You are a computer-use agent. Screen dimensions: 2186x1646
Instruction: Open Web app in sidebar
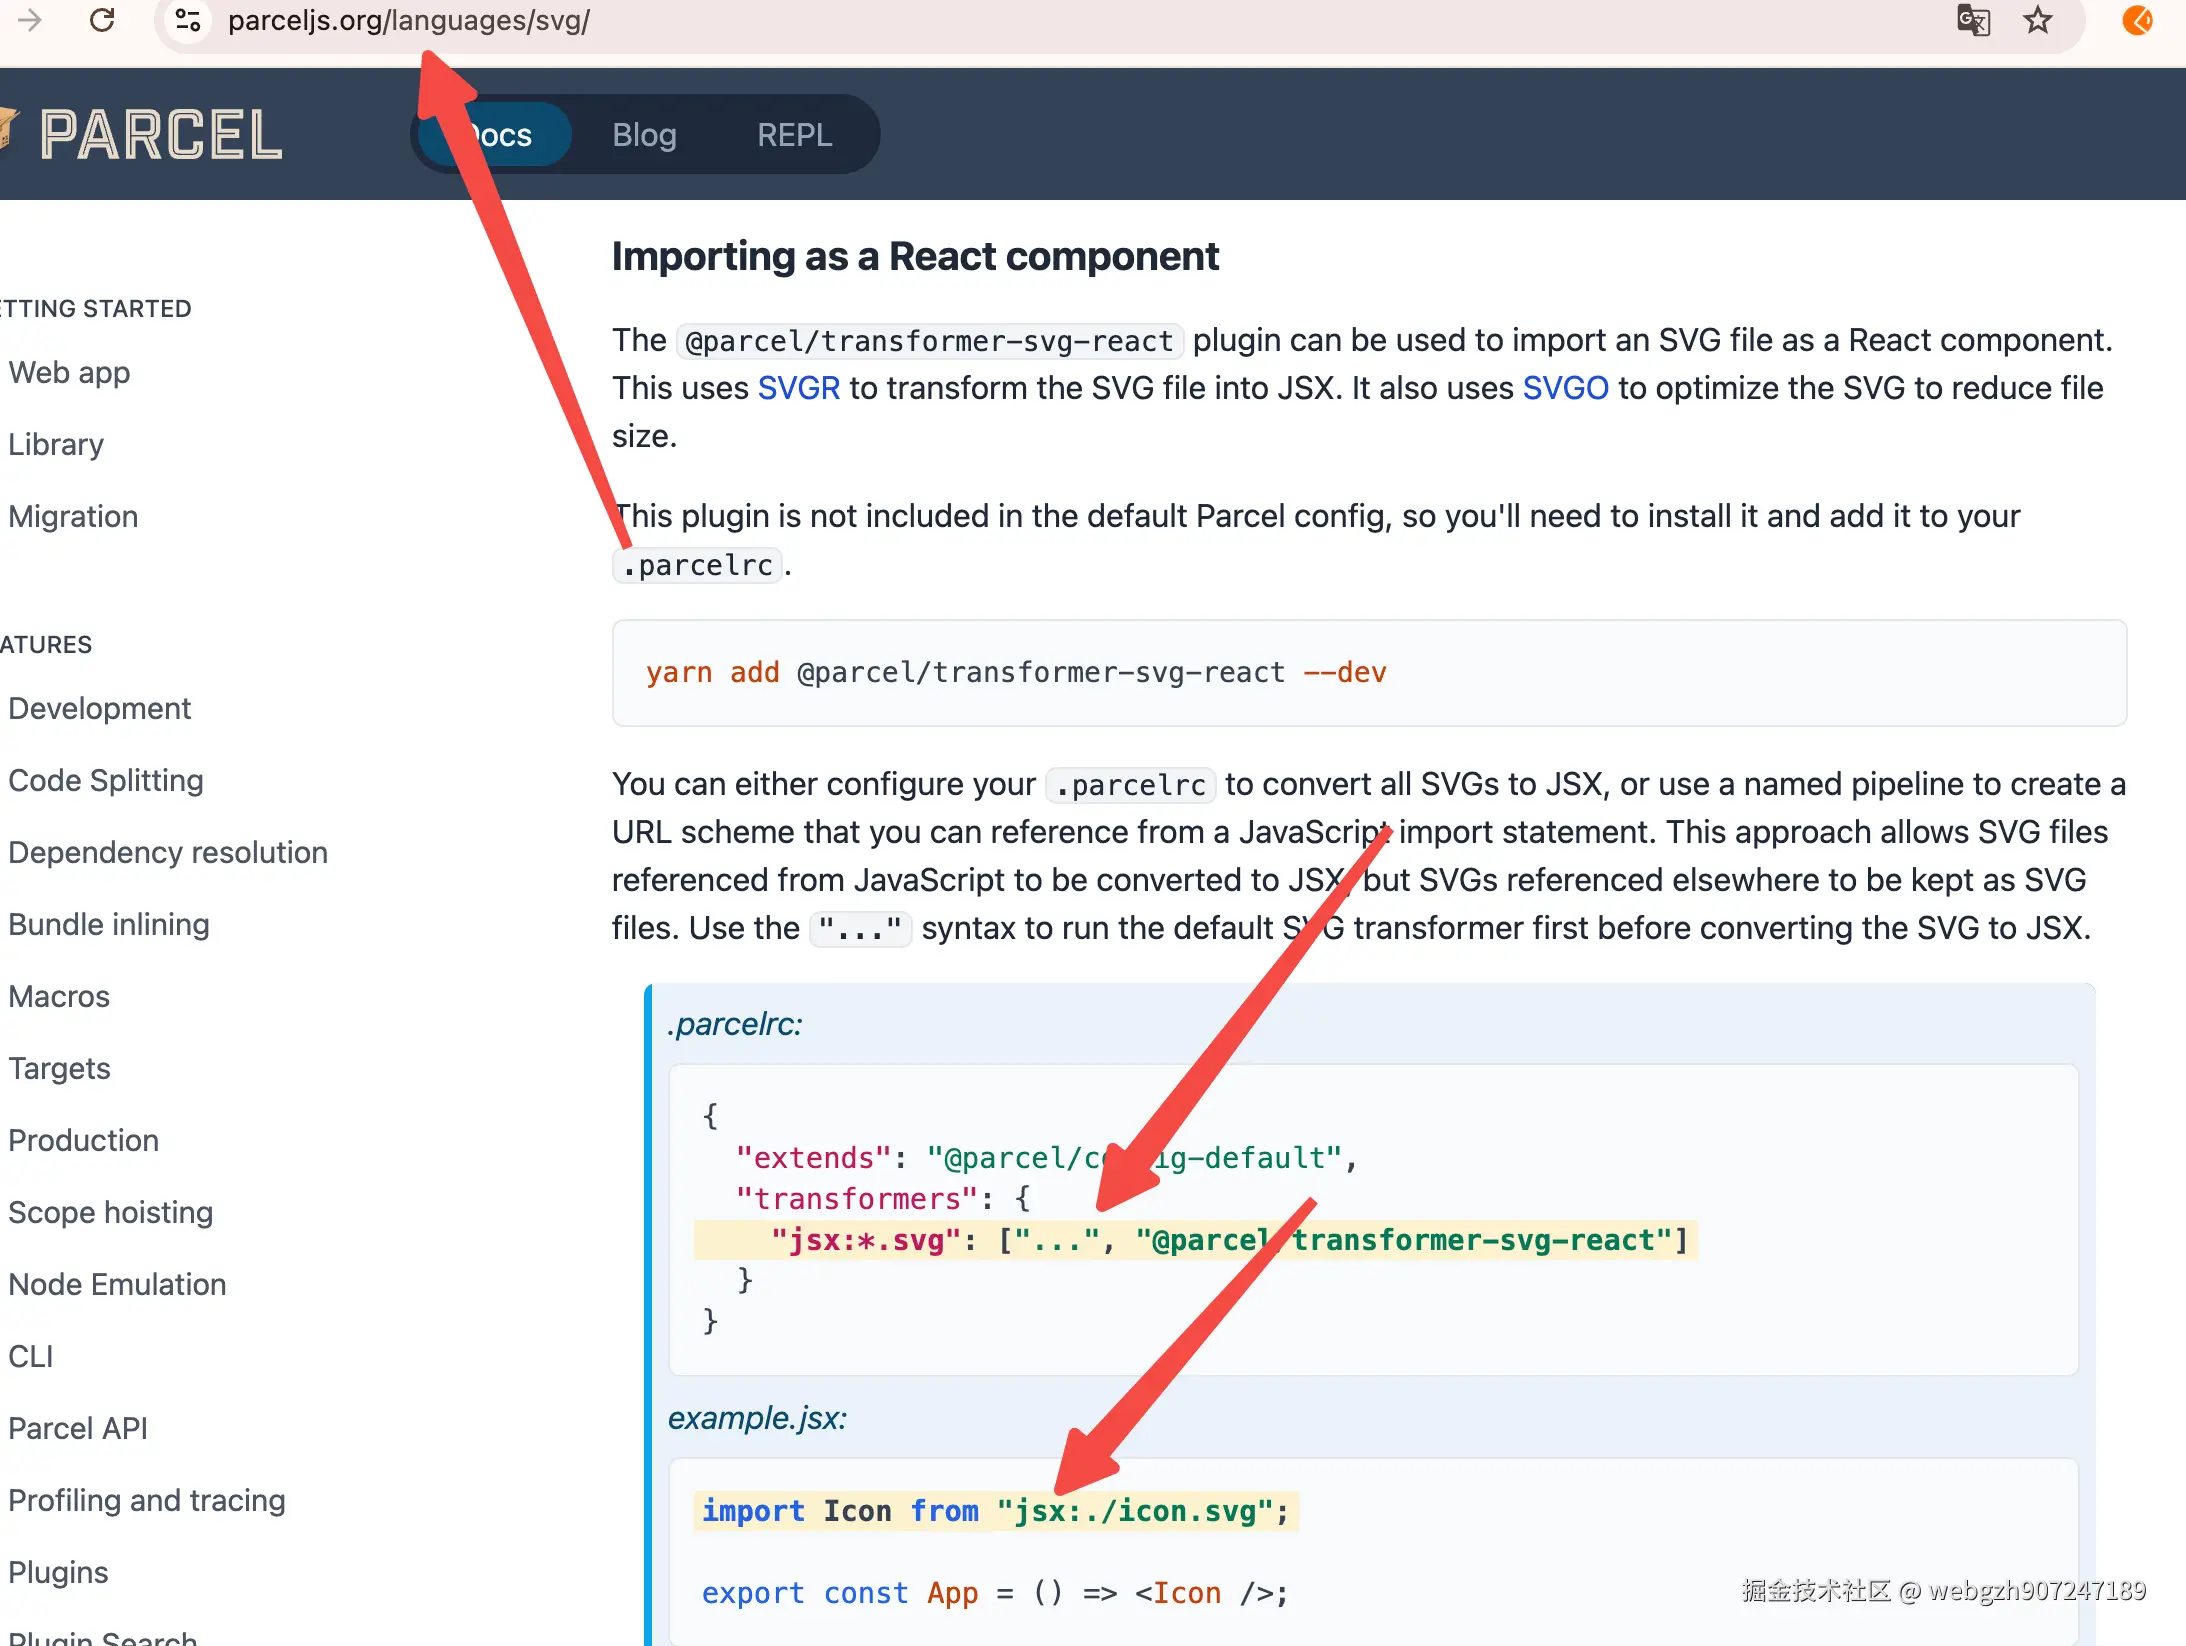(70, 372)
